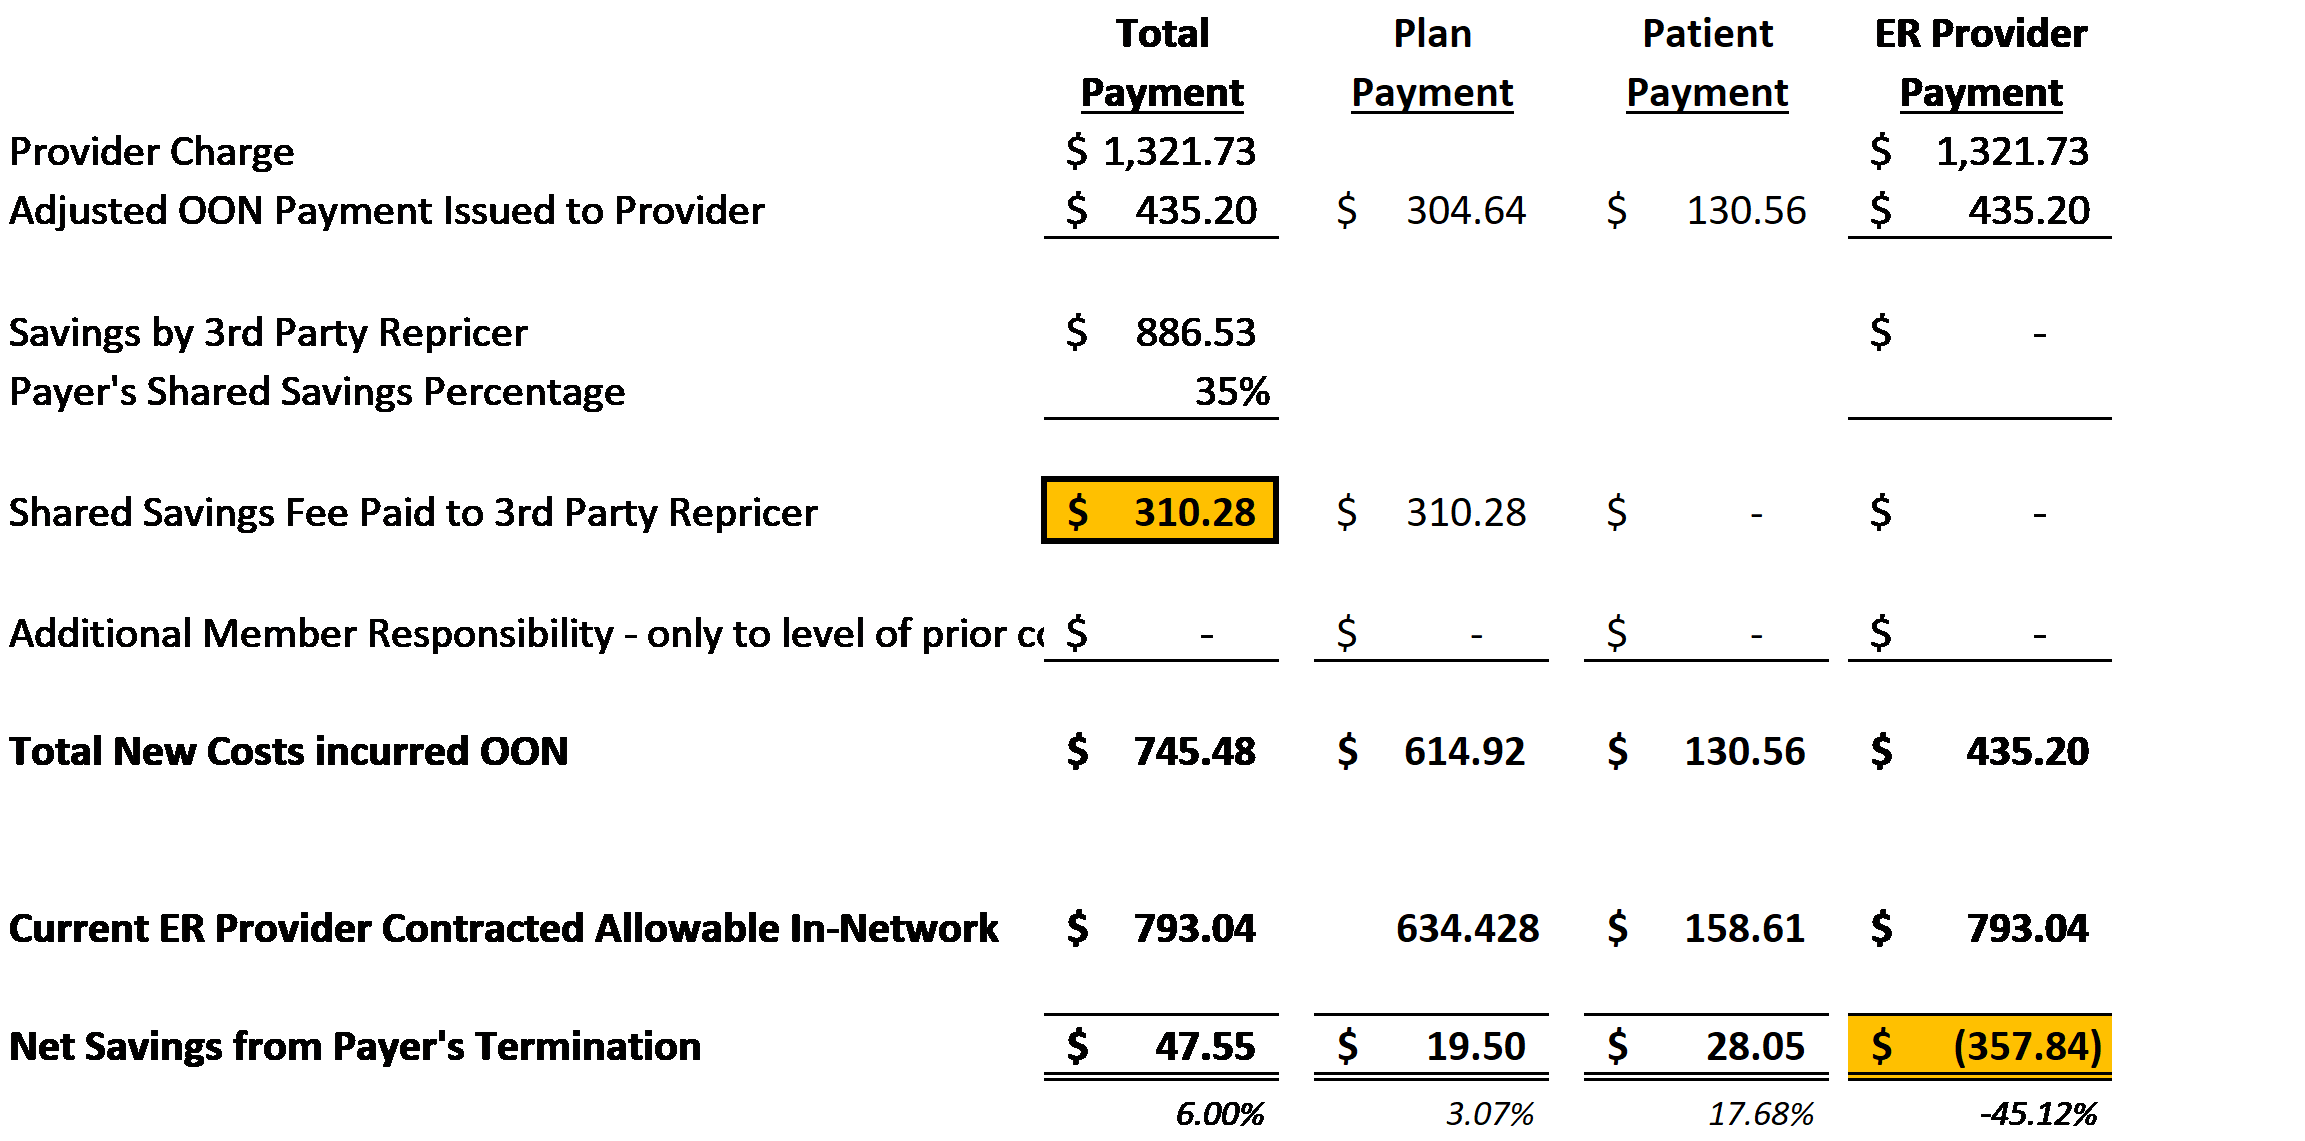Click the Plan Payment column header

1432,63
